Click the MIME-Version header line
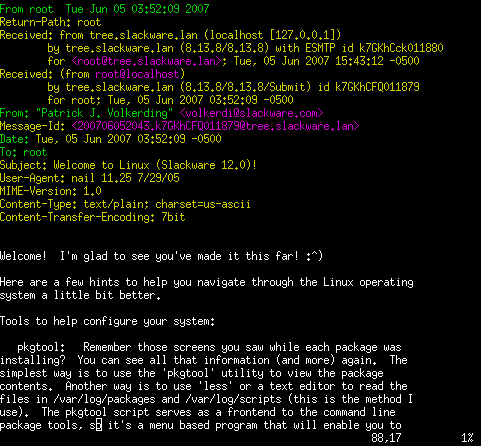This screenshot has height=446, width=481. click(x=51, y=191)
